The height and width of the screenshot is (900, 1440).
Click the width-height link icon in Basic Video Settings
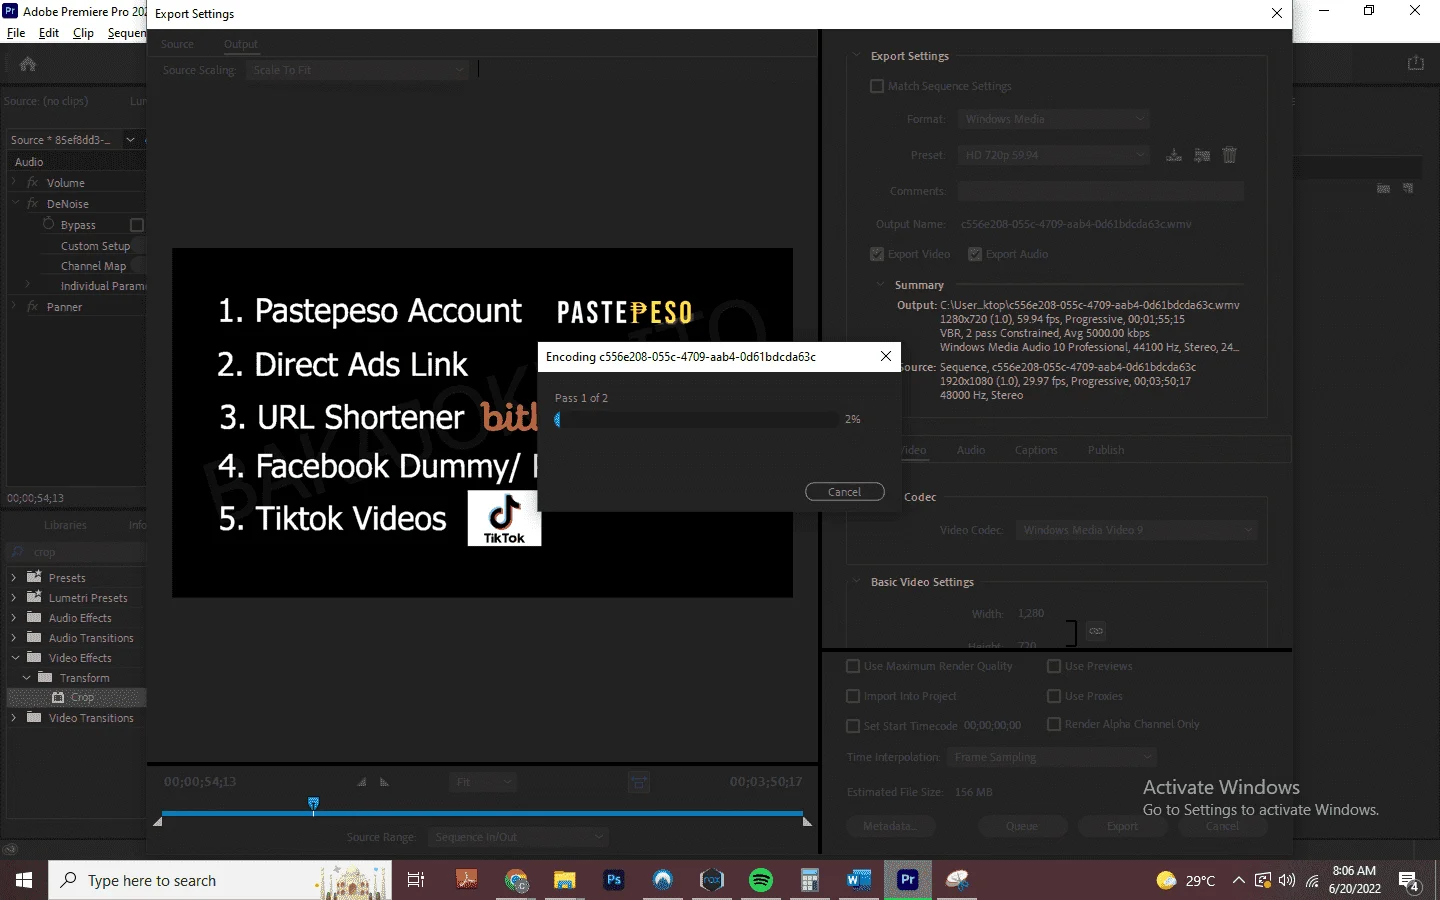[1096, 631]
